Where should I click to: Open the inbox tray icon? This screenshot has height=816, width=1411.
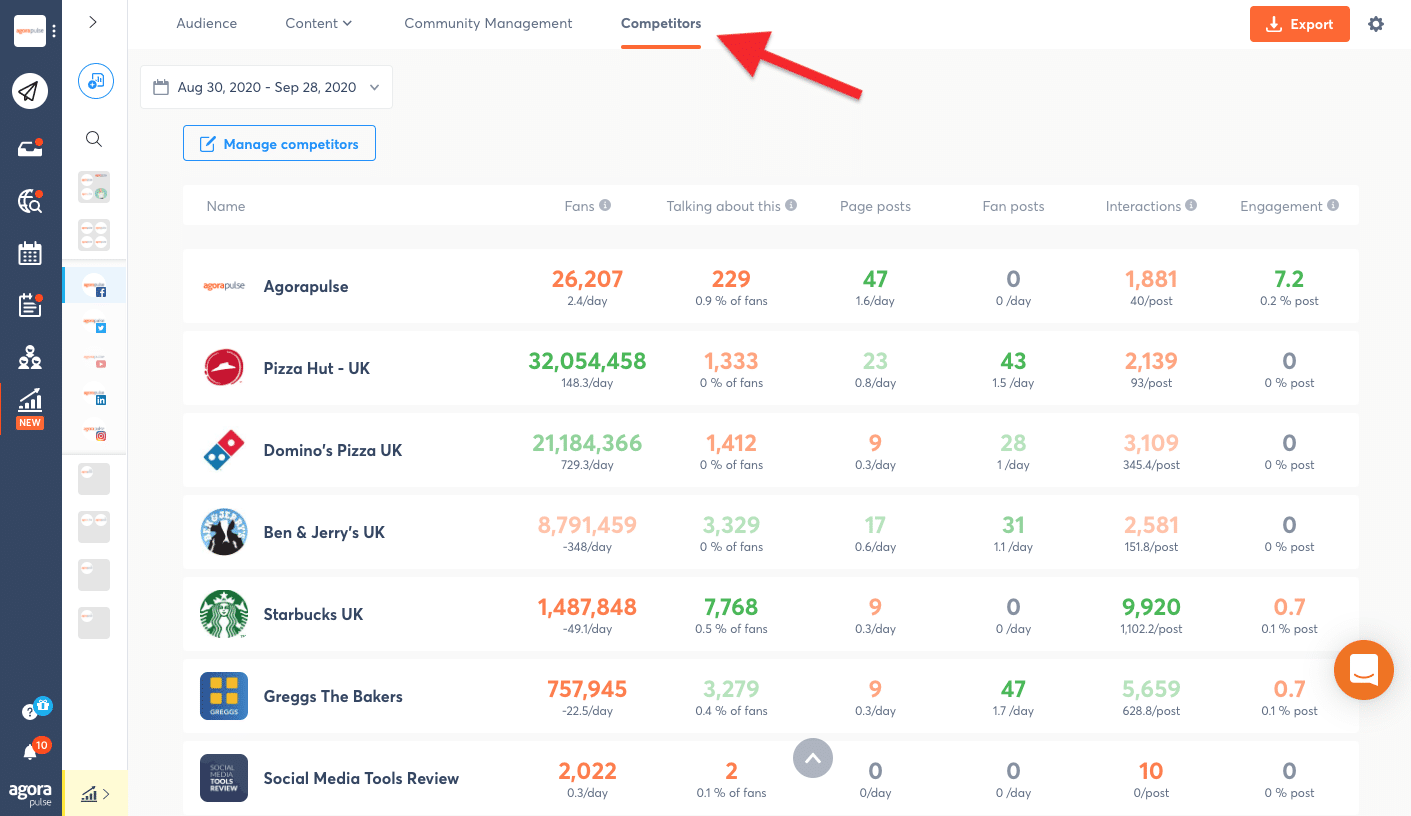click(x=30, y=148)
